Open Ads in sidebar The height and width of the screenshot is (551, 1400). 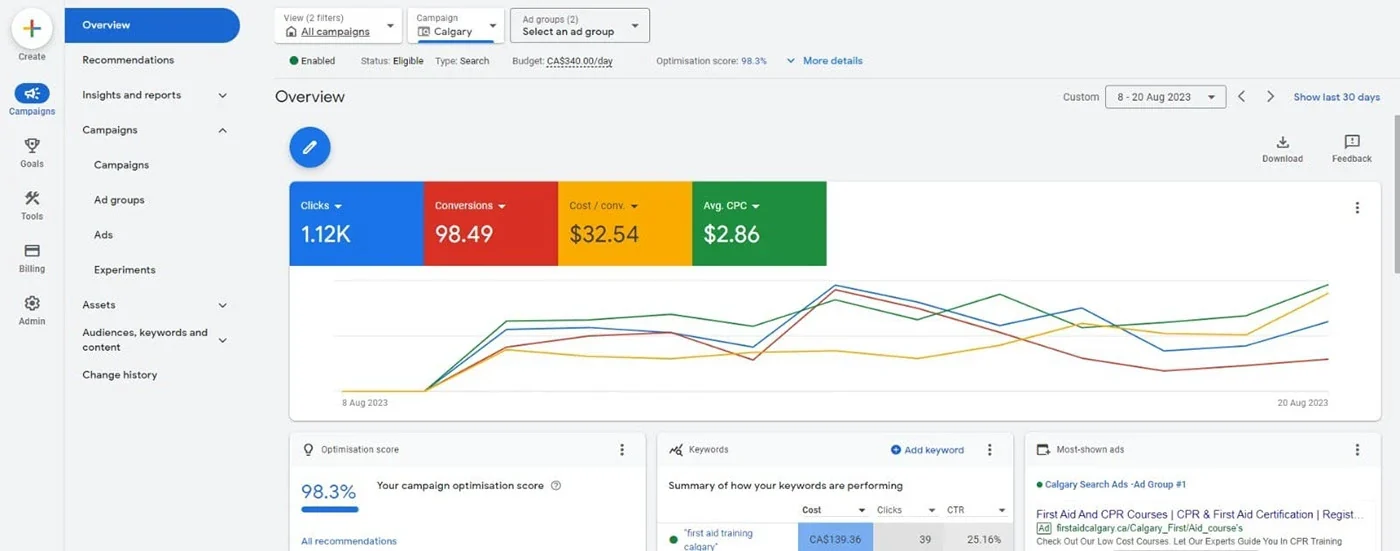pyautogui.click(x=103, y=235)
